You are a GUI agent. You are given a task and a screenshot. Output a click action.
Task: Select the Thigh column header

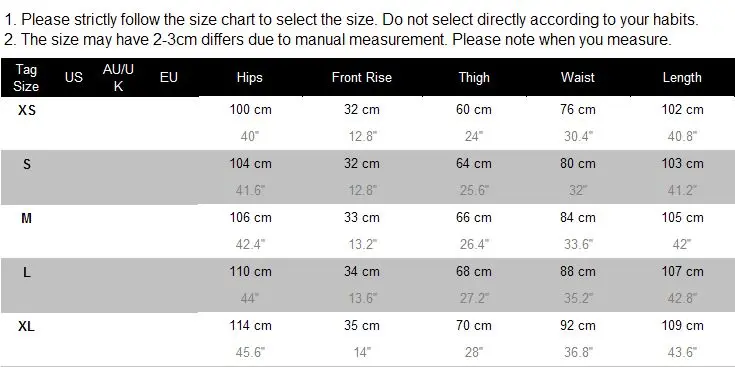click(474, 78)
